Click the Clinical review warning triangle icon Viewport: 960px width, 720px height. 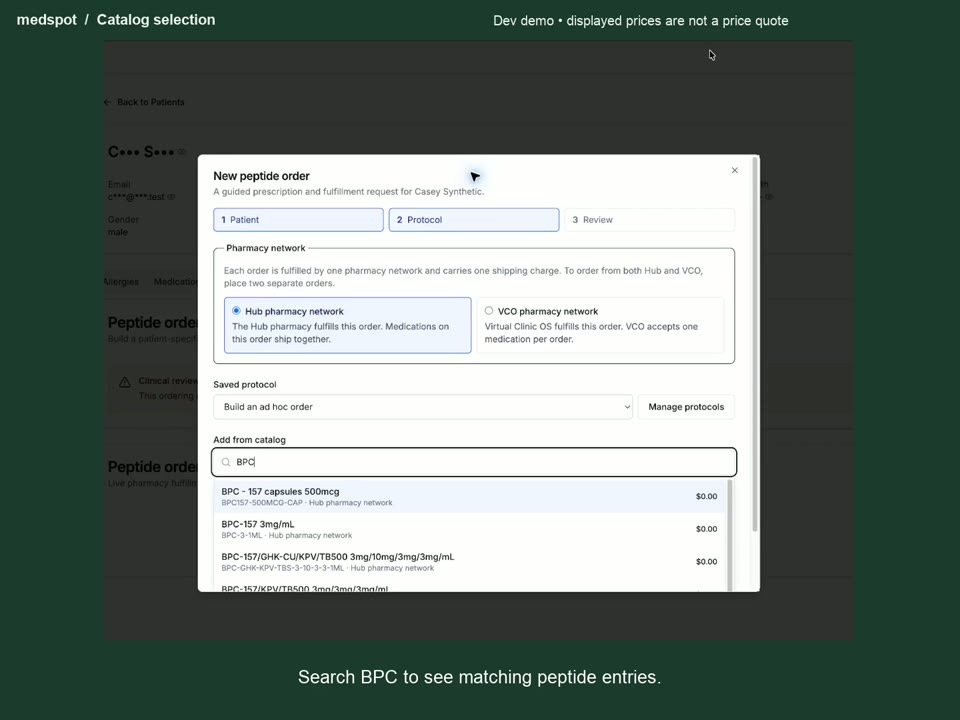coord(124,382)
